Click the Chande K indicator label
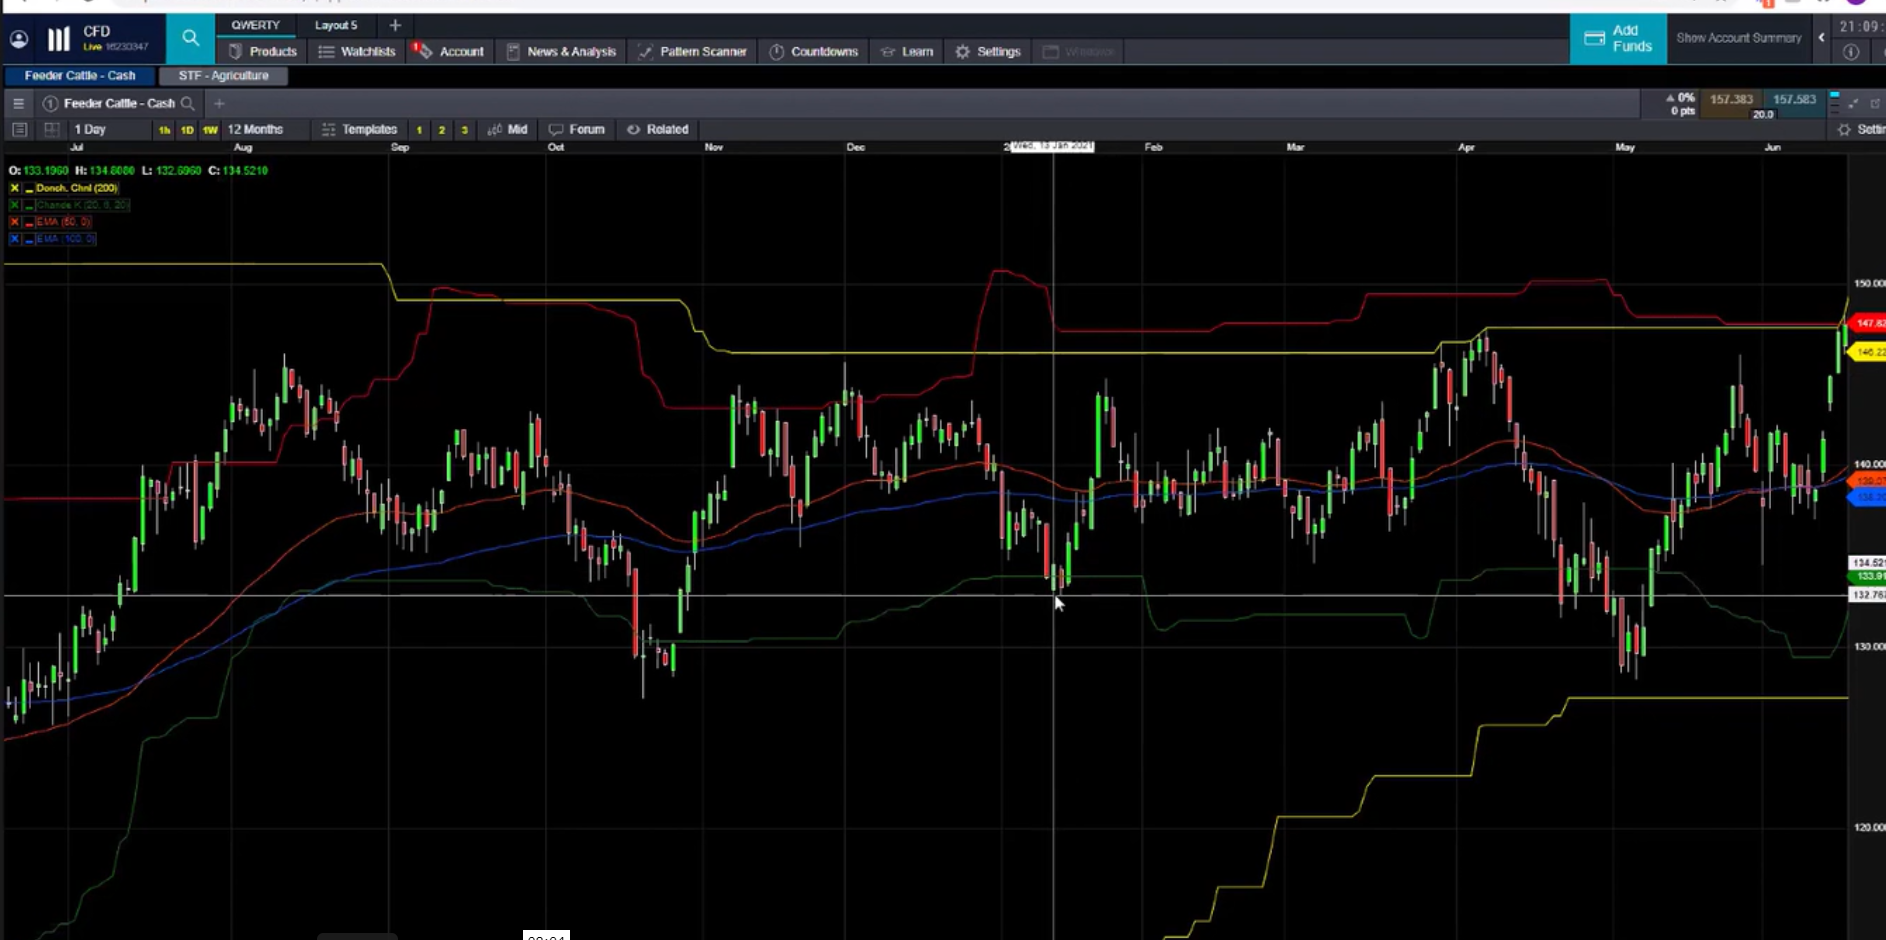1886x940 pixels. coord(83,205)
